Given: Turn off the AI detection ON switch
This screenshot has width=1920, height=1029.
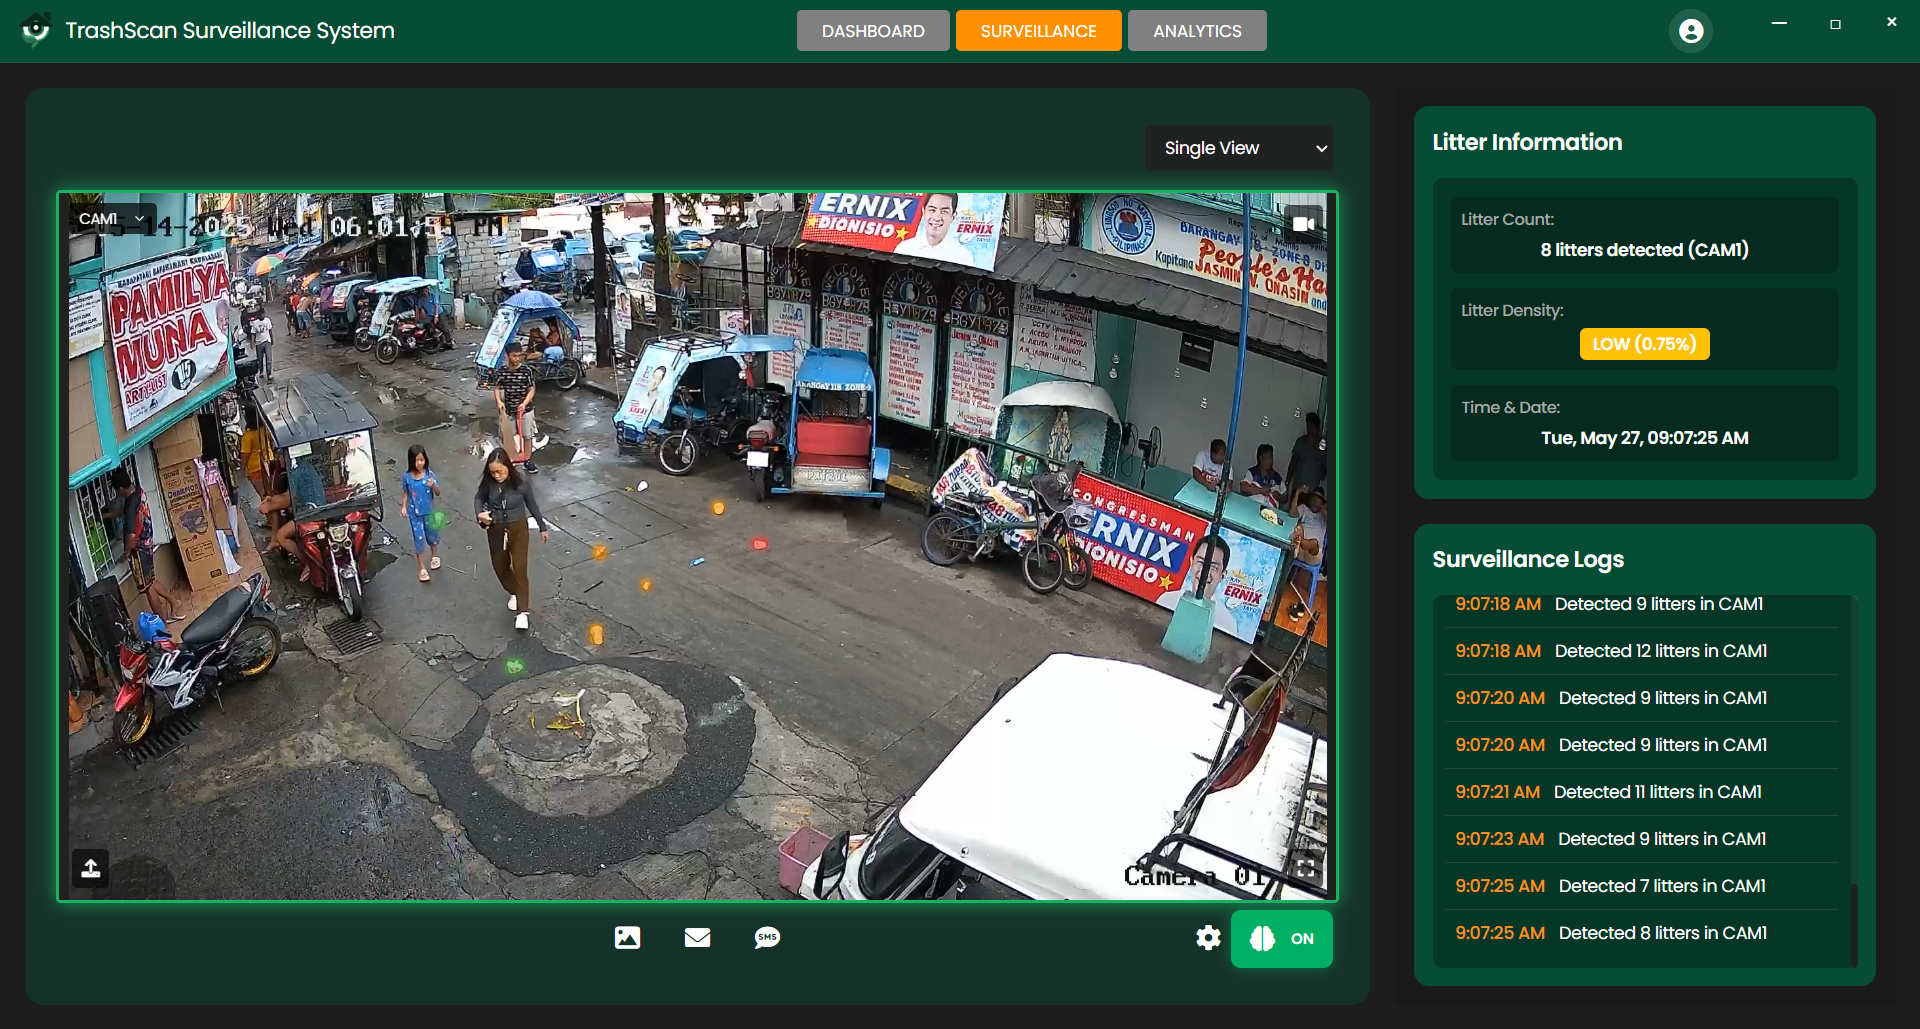Looking at the screenshot, I should click(1301, 938).
